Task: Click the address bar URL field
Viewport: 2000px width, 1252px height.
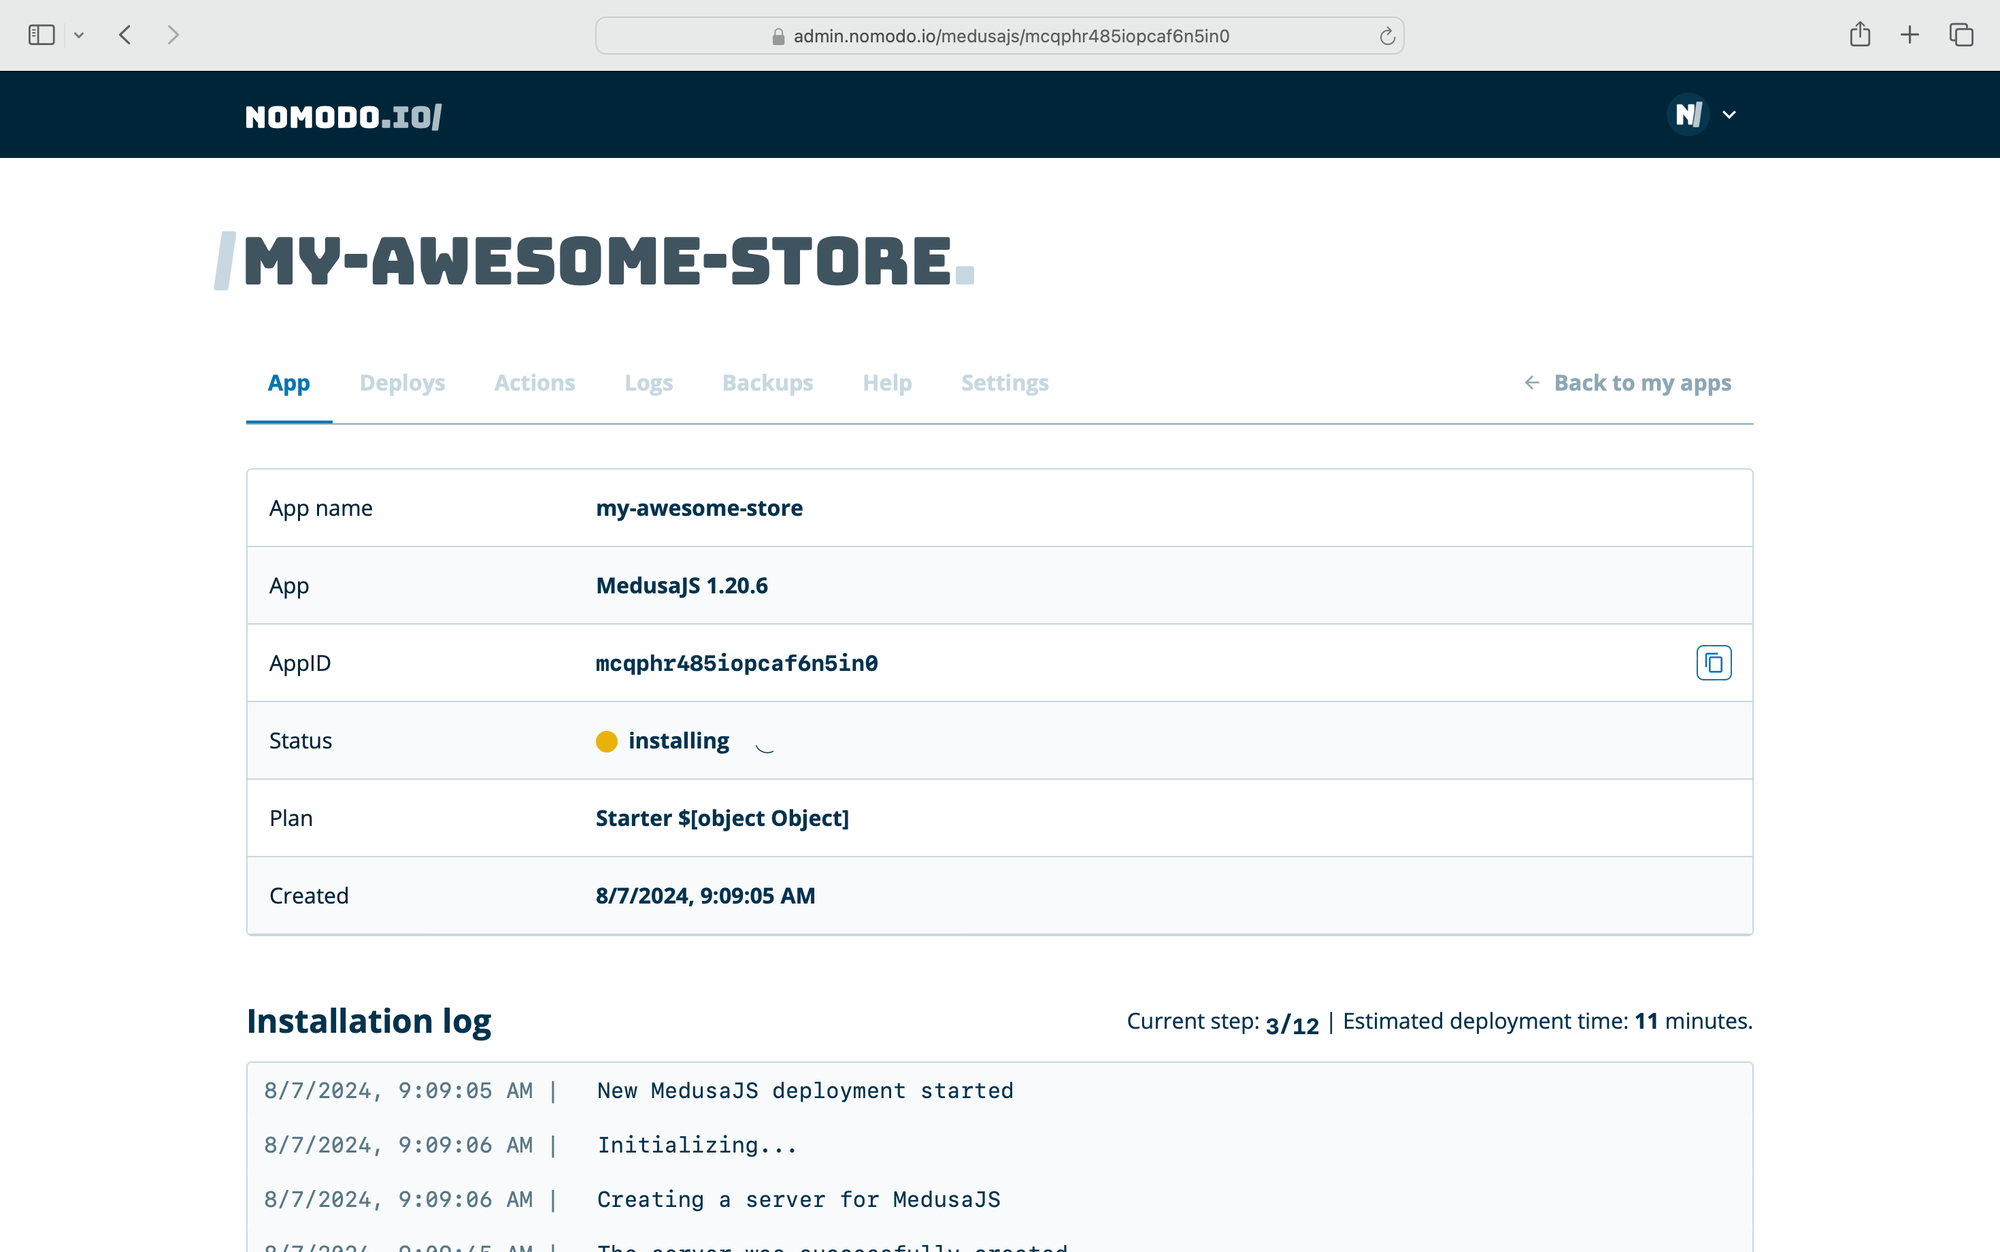Action: (x=1010, y=36)
